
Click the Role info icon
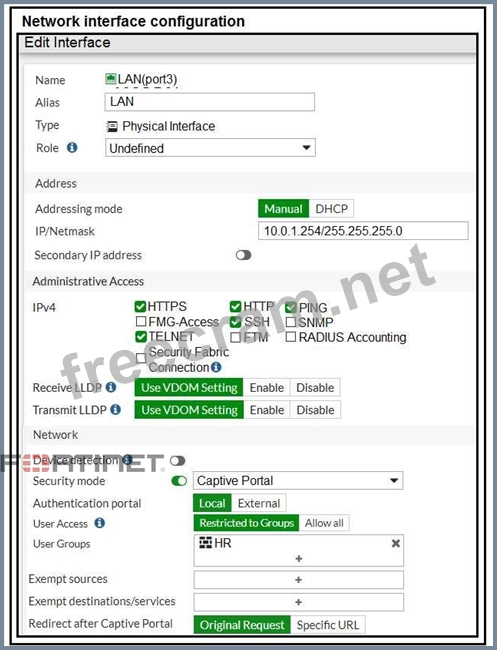pyautogui.click(x=72, y=148)
